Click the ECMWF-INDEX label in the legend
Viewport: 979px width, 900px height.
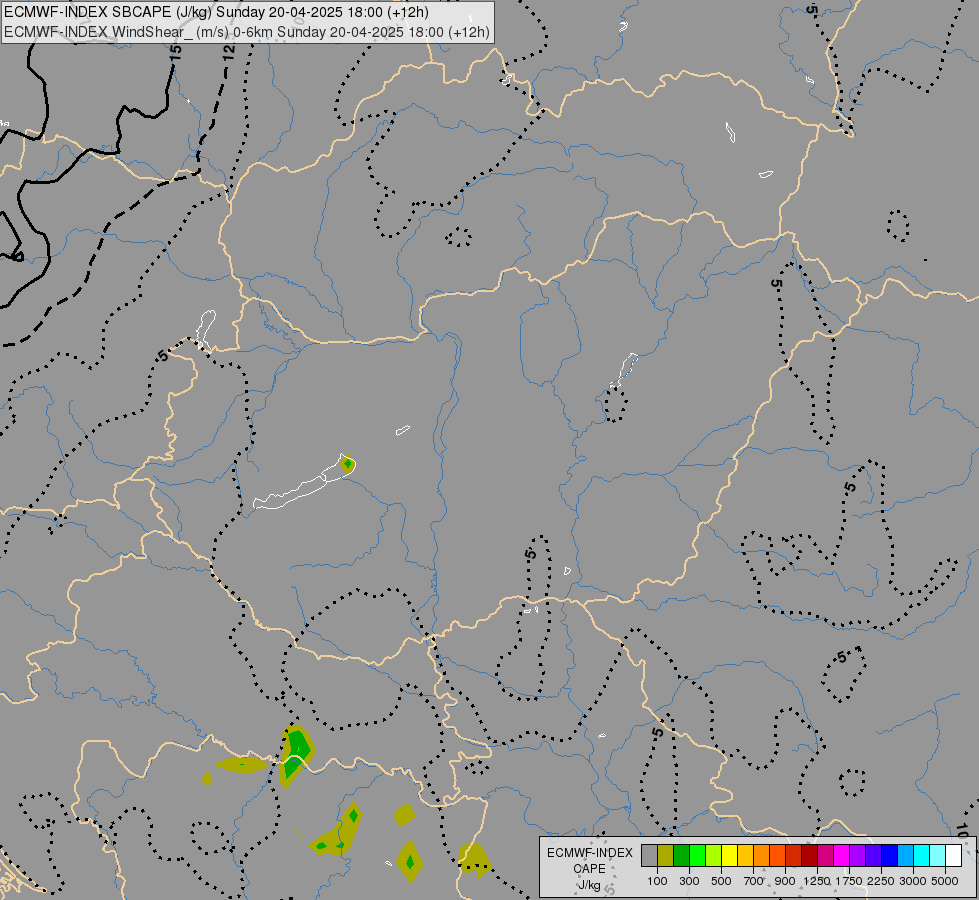click(x=589, y=853)
